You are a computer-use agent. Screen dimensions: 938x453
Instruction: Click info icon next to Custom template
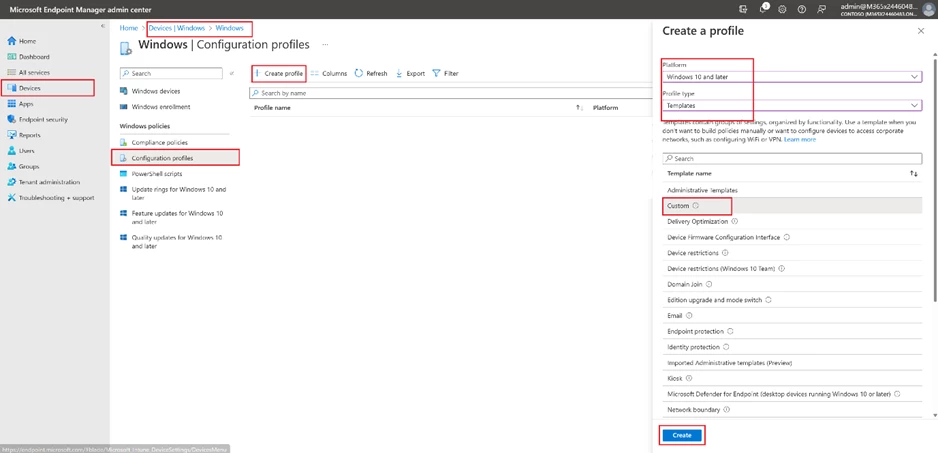(x=696, y=205)
